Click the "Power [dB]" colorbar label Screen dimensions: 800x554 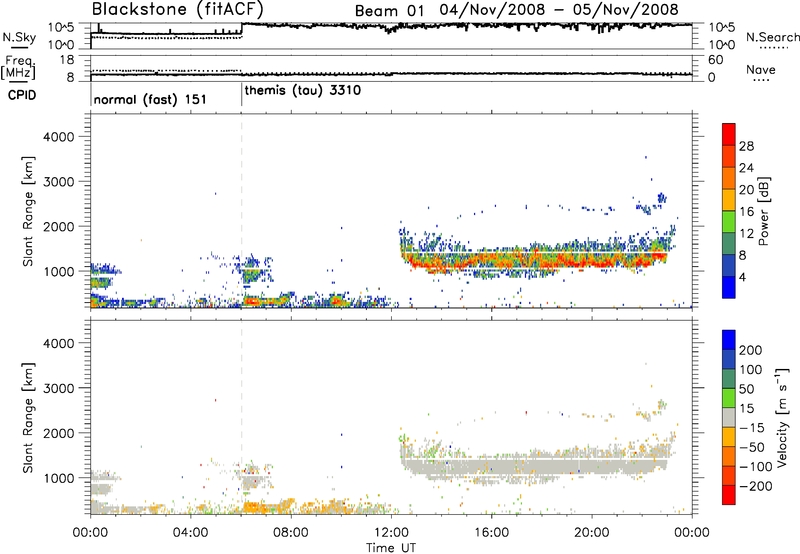pyautogui.click(x=763, y=211)
